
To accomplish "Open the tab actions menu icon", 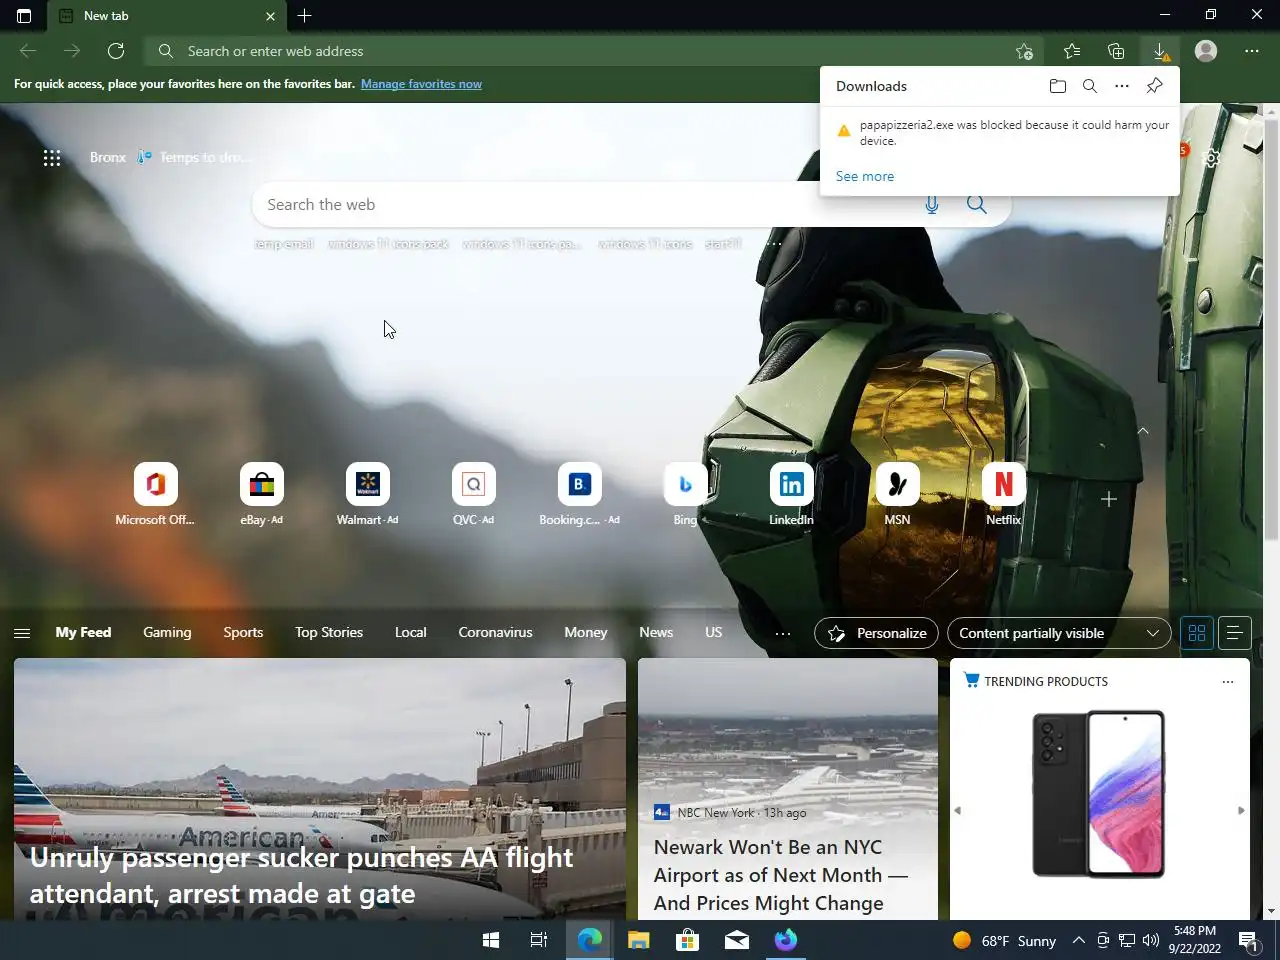I will (x=24, y=16).
